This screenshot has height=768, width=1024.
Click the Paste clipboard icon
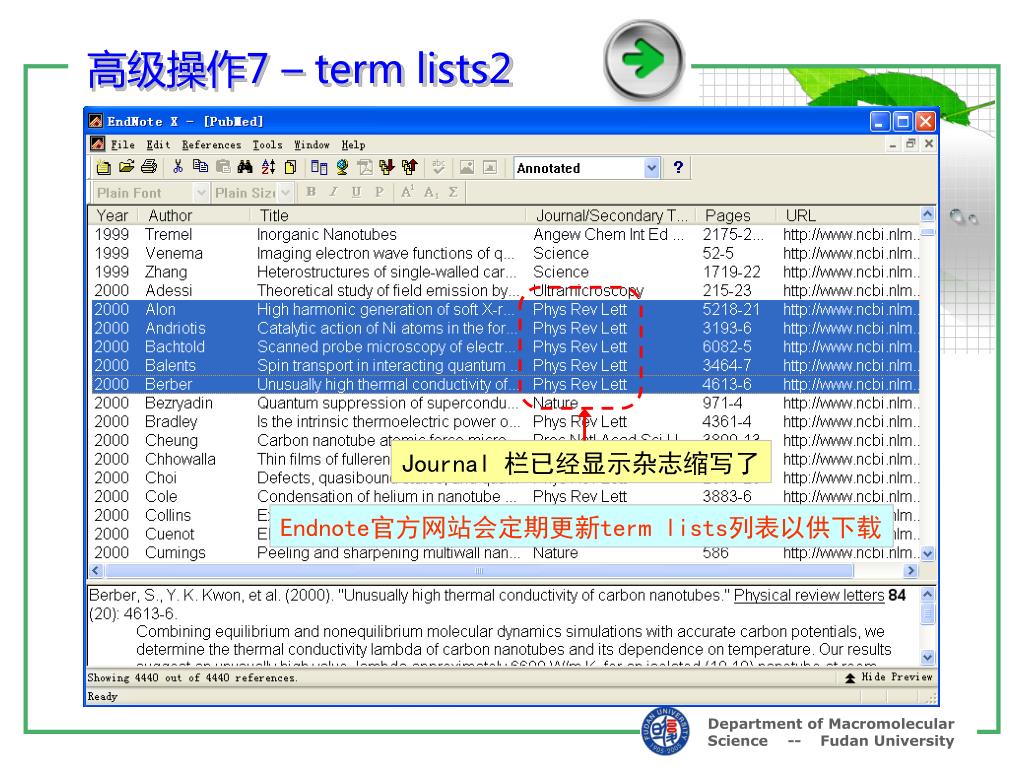223,168
